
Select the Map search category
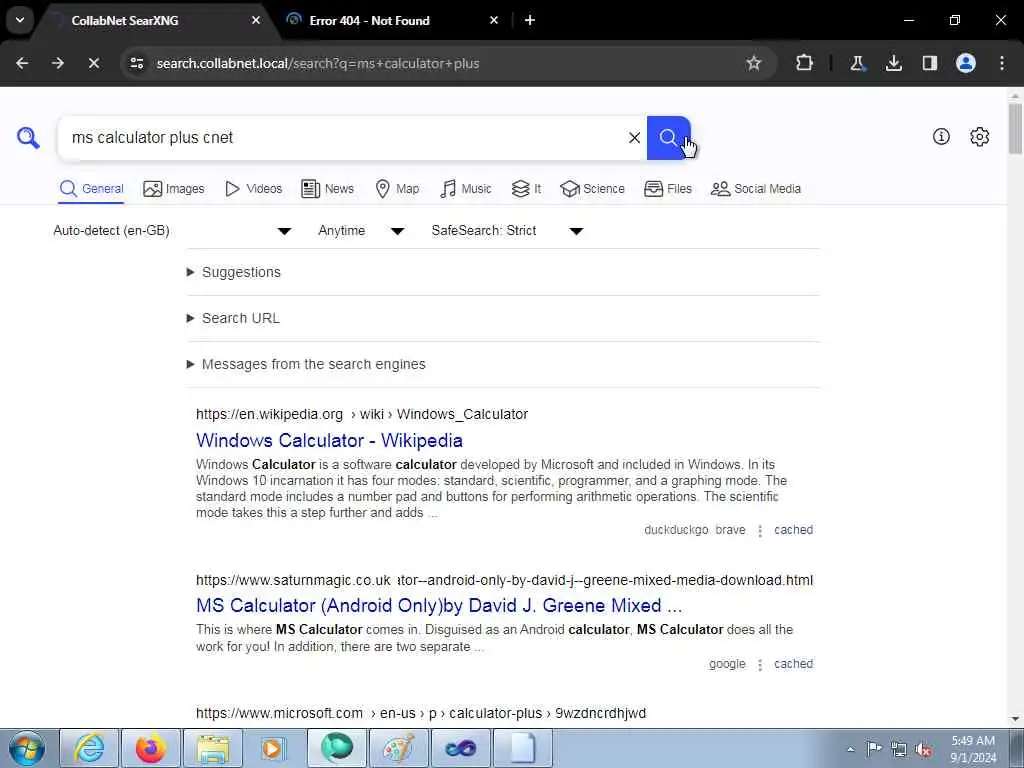tap(397, 189)
